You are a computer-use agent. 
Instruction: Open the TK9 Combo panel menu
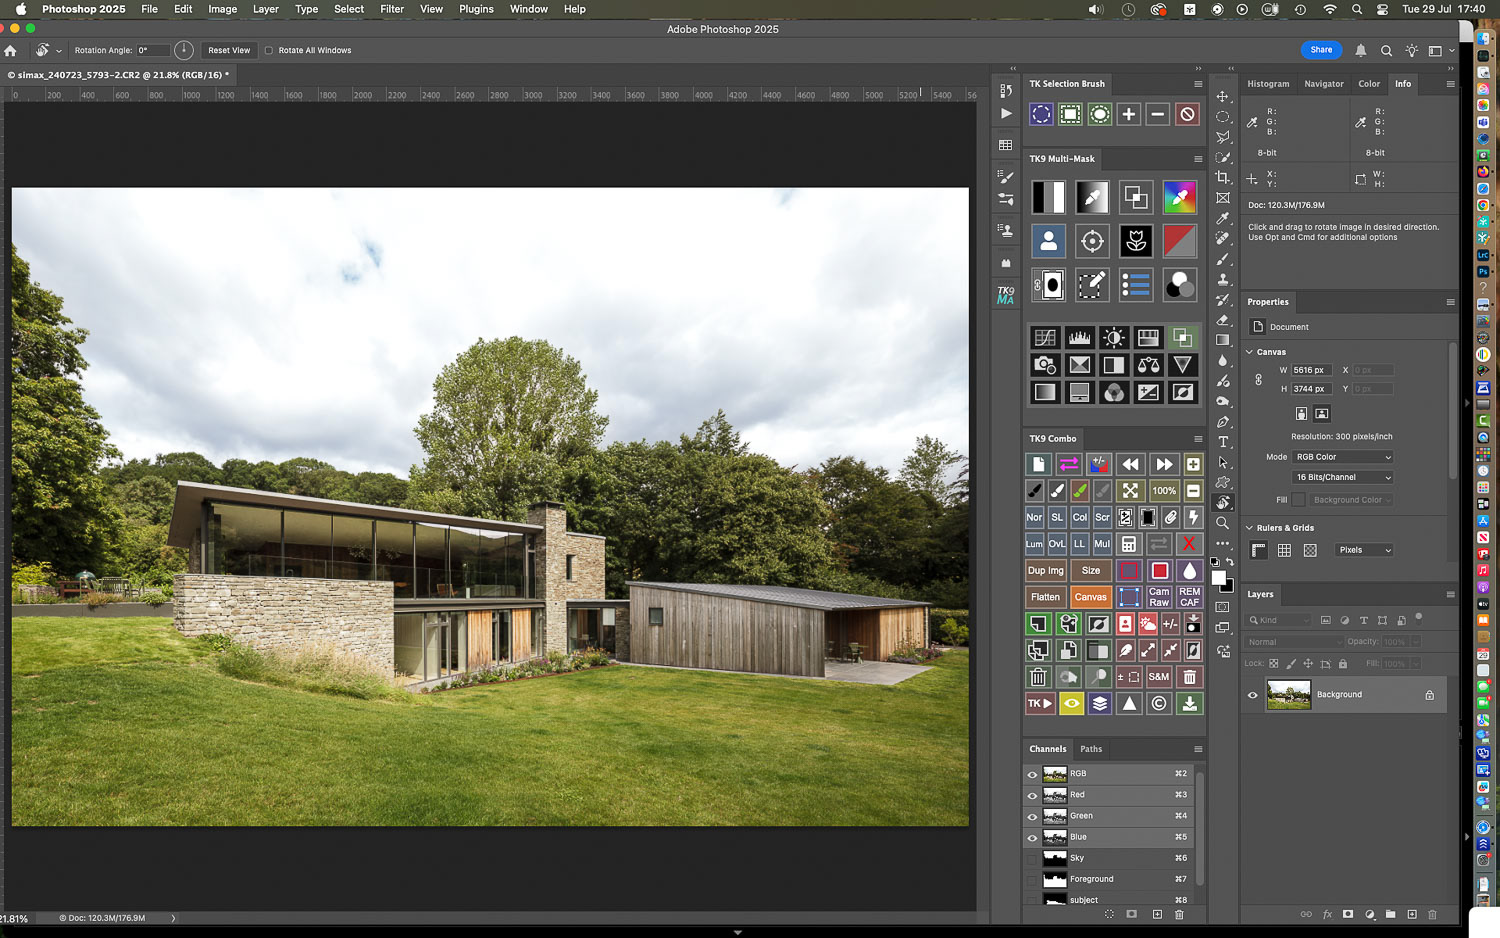[1198, 439]
